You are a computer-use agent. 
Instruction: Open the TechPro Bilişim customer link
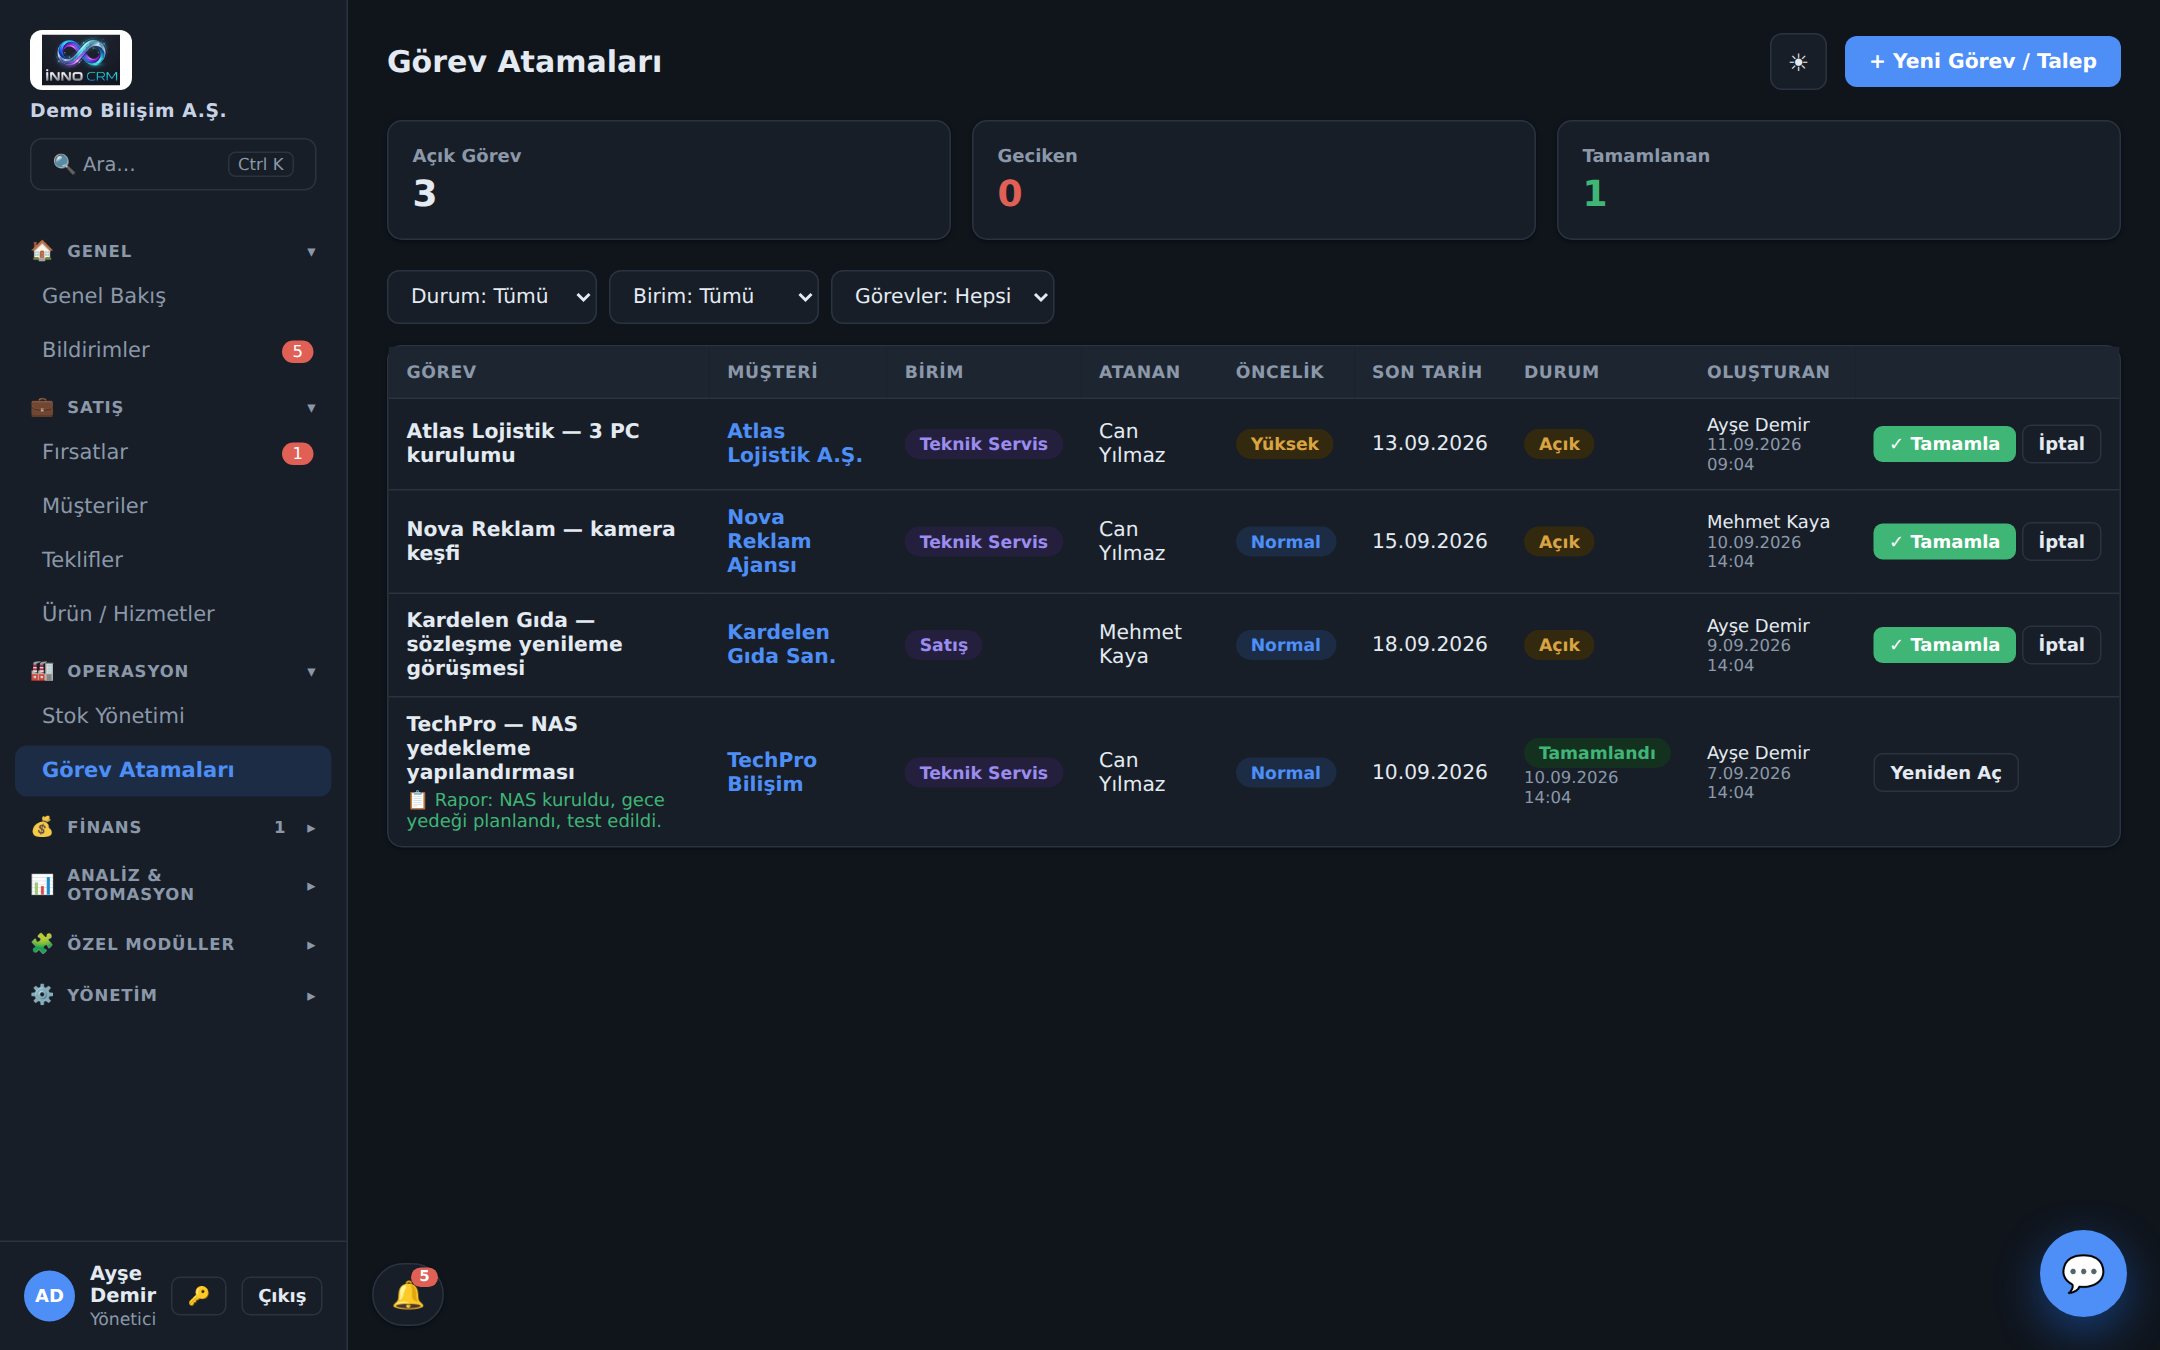(772, 772)
